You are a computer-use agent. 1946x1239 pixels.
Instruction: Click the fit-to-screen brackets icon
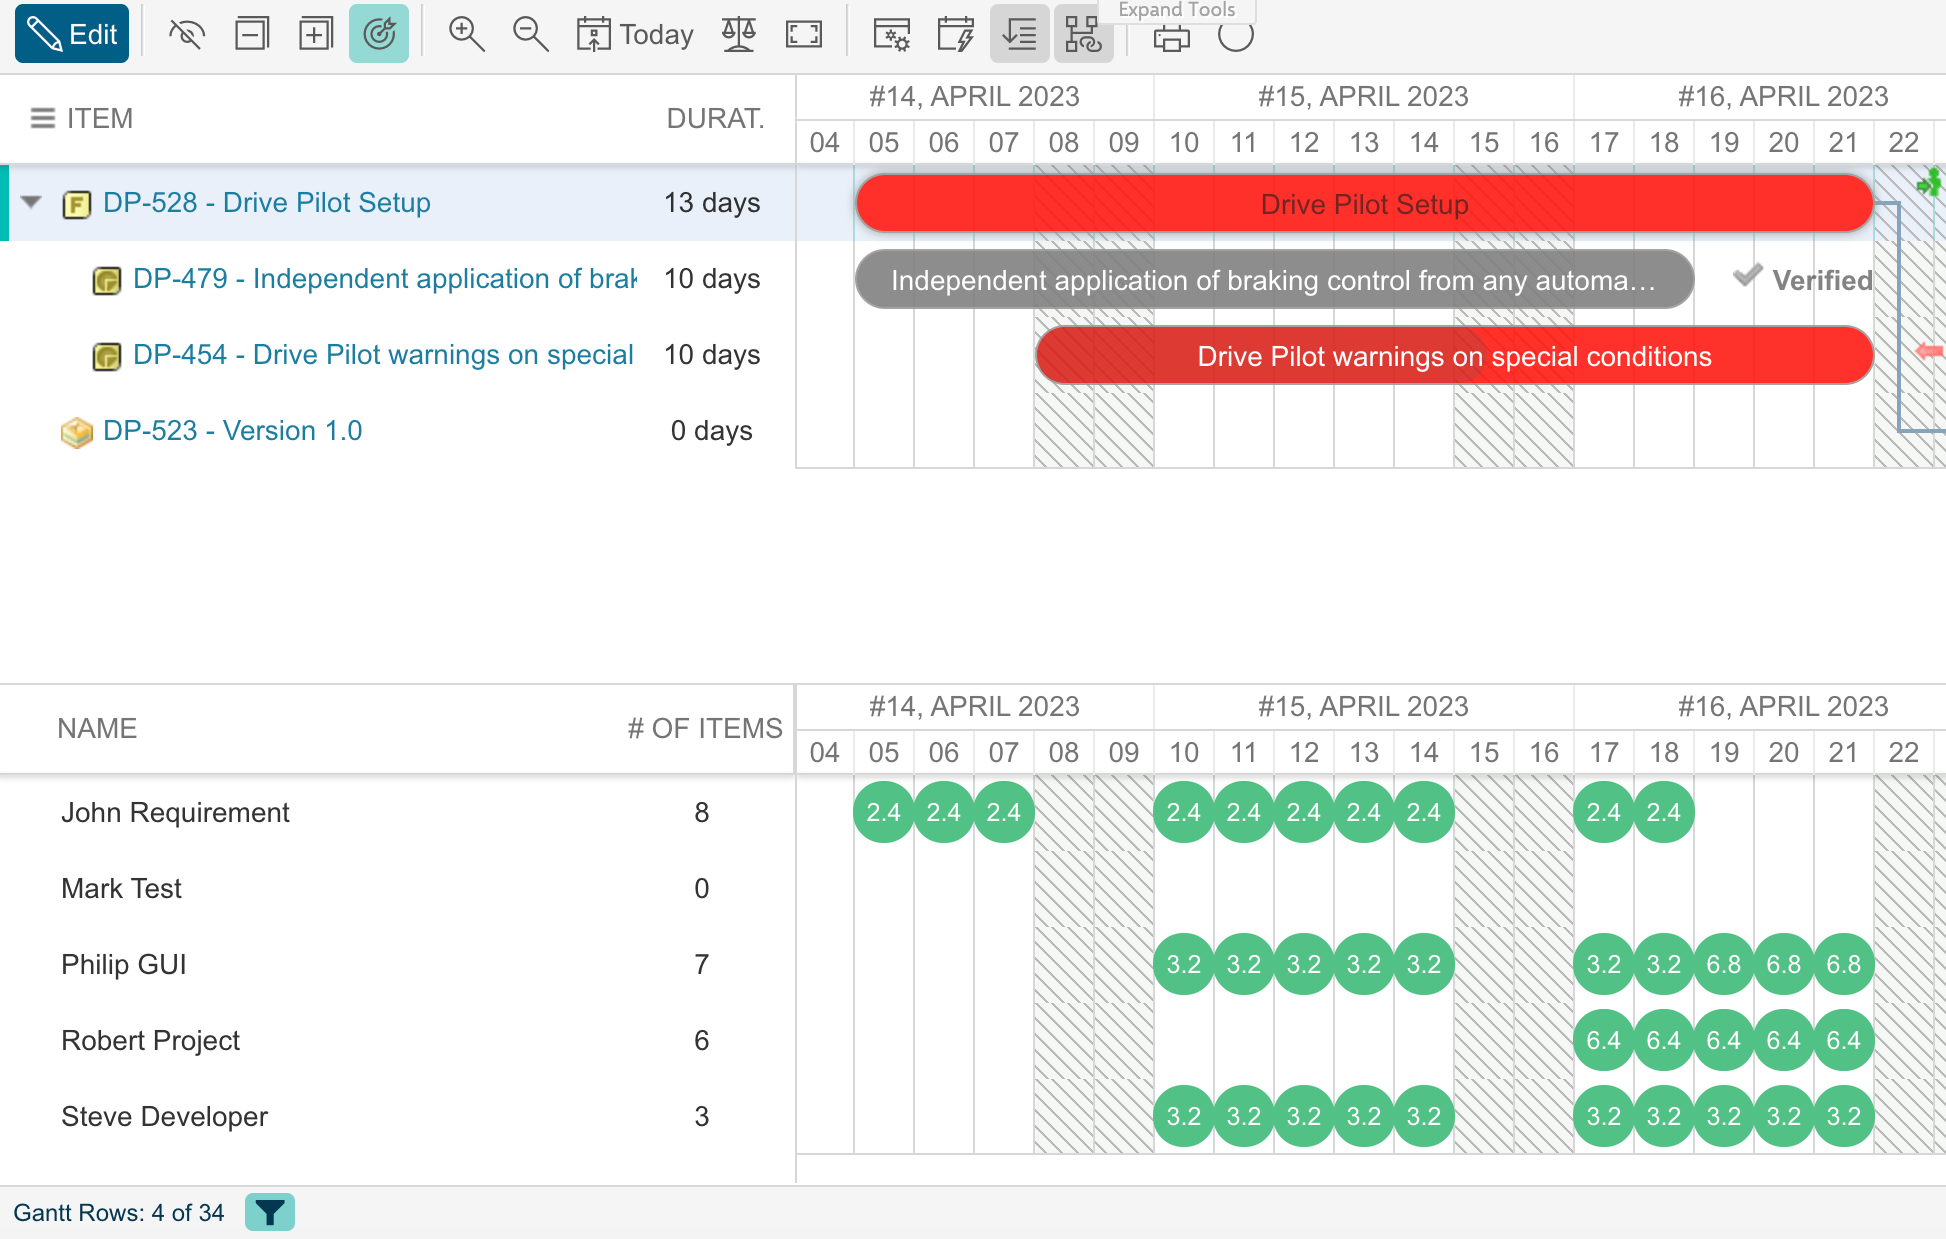click(x=803, y=34)
